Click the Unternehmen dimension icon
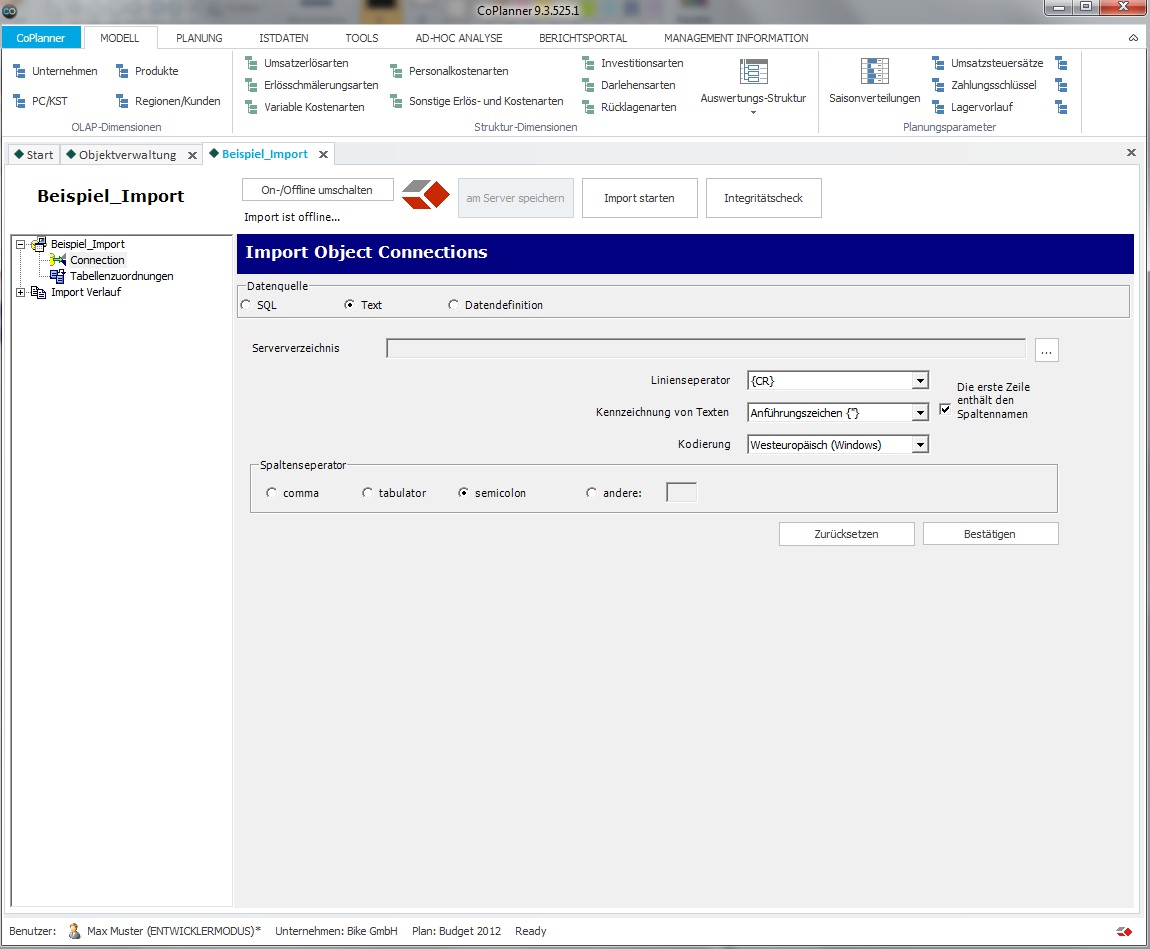 tap(20, 71)
